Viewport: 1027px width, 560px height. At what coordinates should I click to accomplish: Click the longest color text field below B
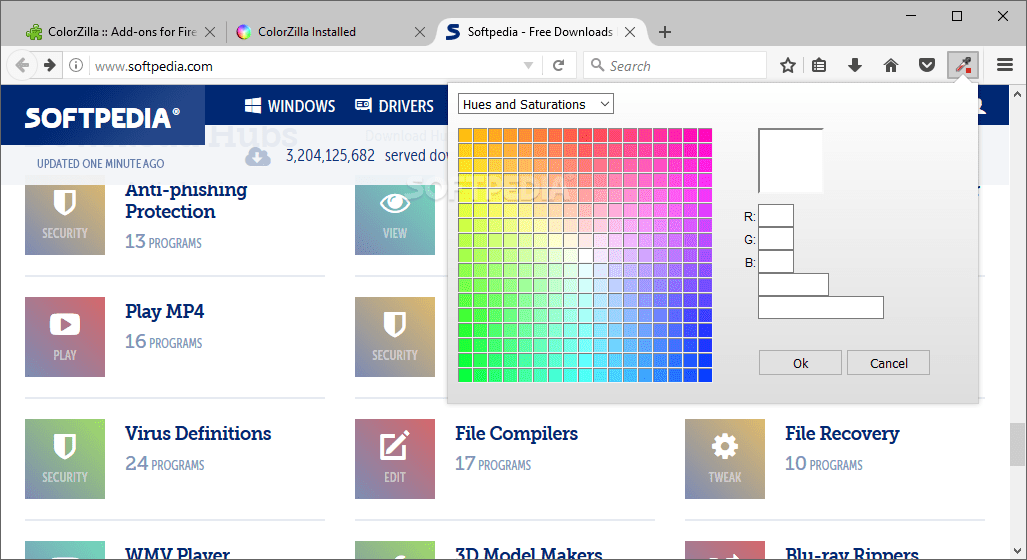coord(821,308)
